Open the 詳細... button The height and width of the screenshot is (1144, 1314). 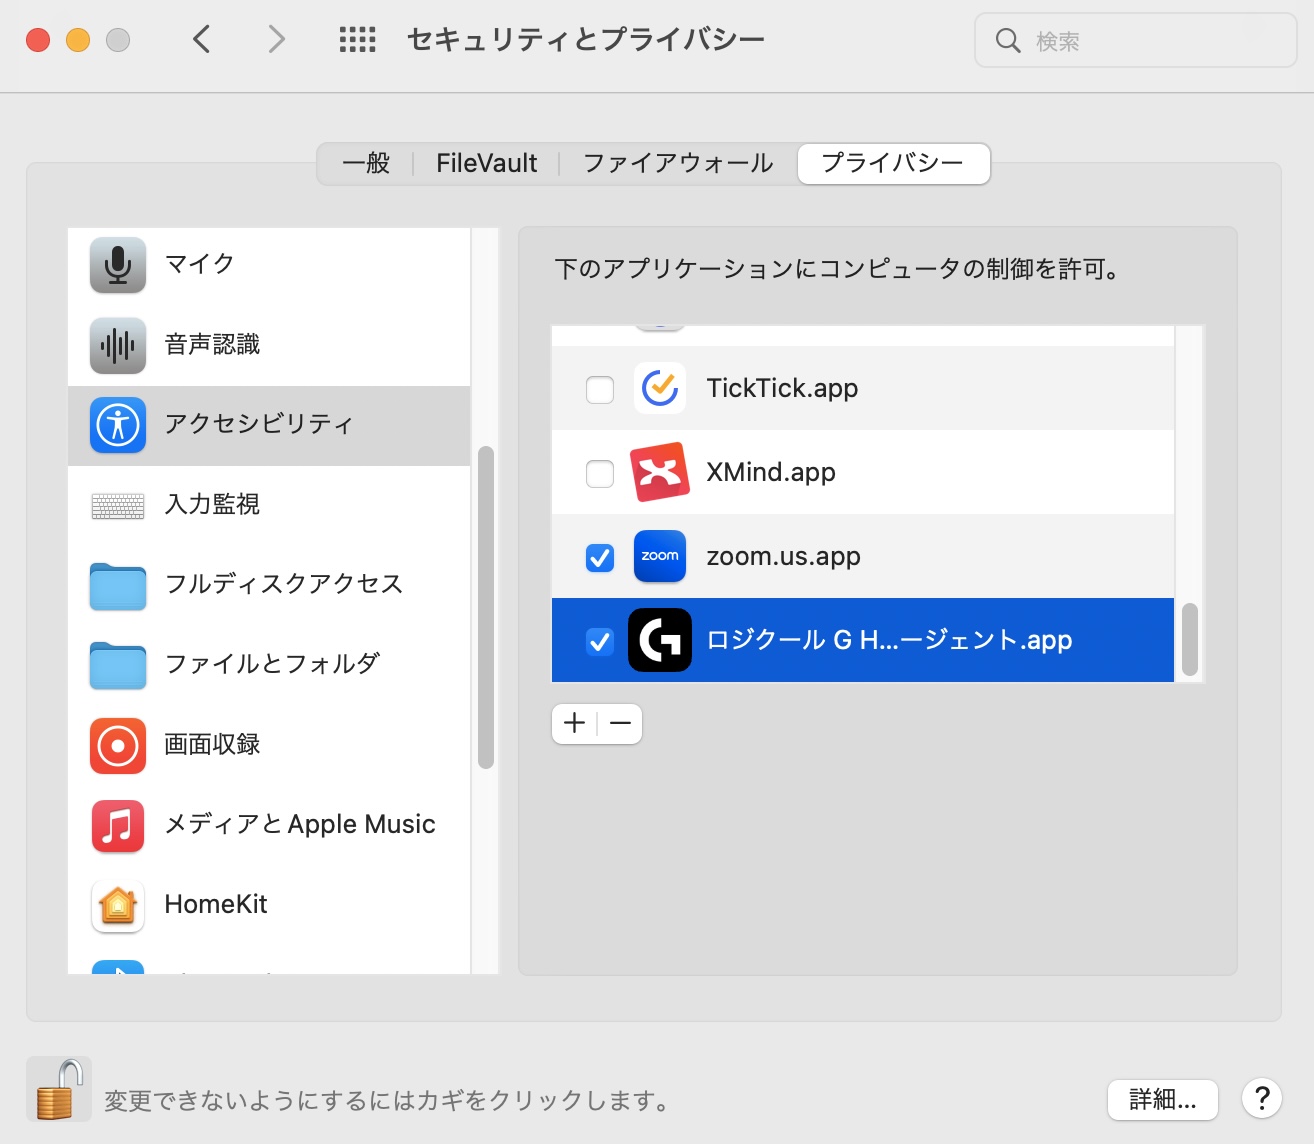tap(1163, 1100)
